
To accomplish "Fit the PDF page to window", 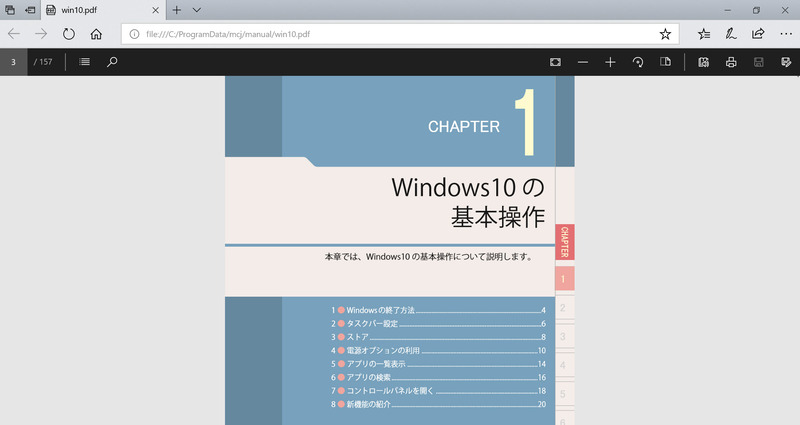I will point(555,62).
